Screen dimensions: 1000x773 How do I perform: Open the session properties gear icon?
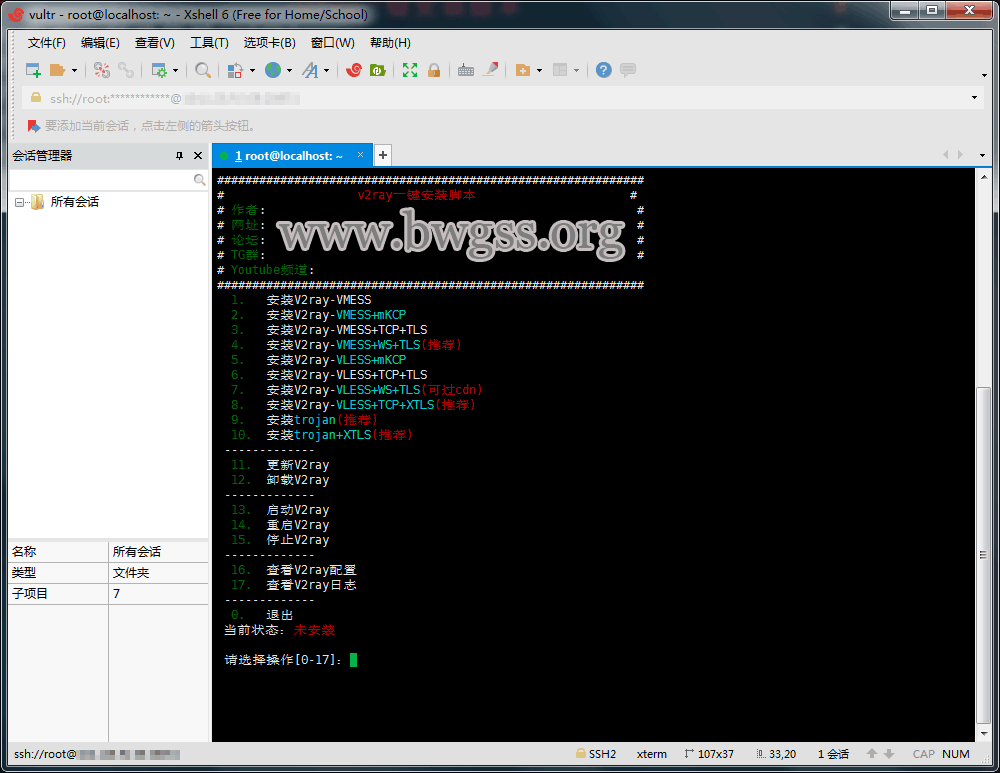pos(159,70)
